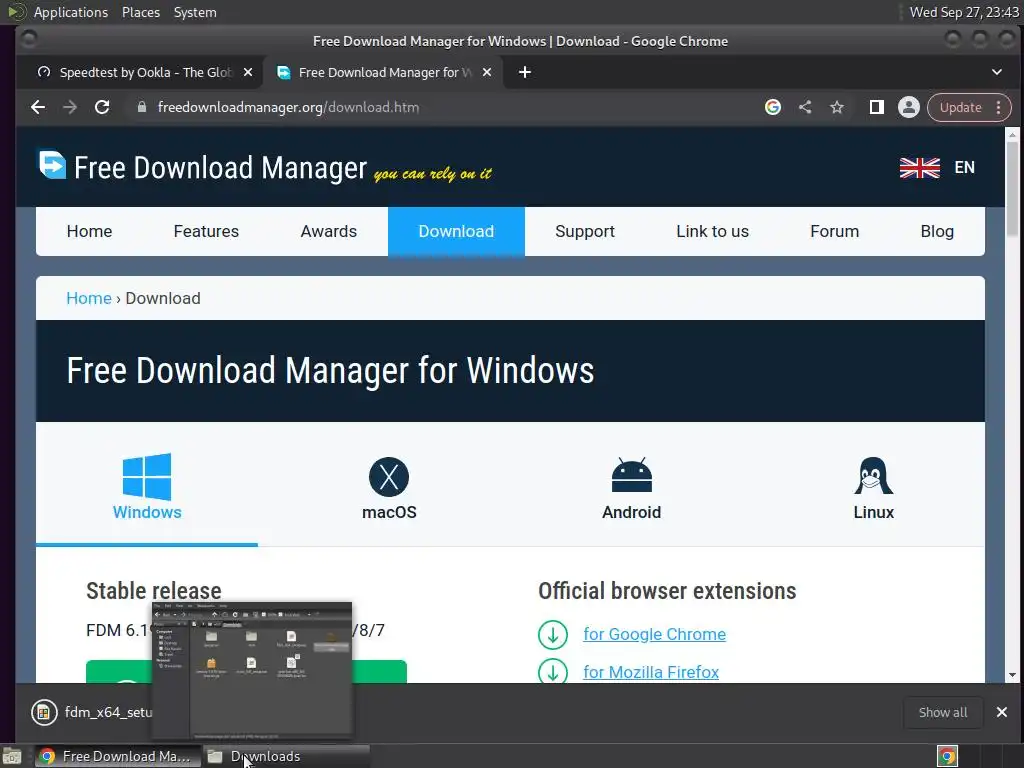Click download arrow icon beside Google Chrome
The width and height of the screenshot is (1024, 768).
click(x=552, y=635)
